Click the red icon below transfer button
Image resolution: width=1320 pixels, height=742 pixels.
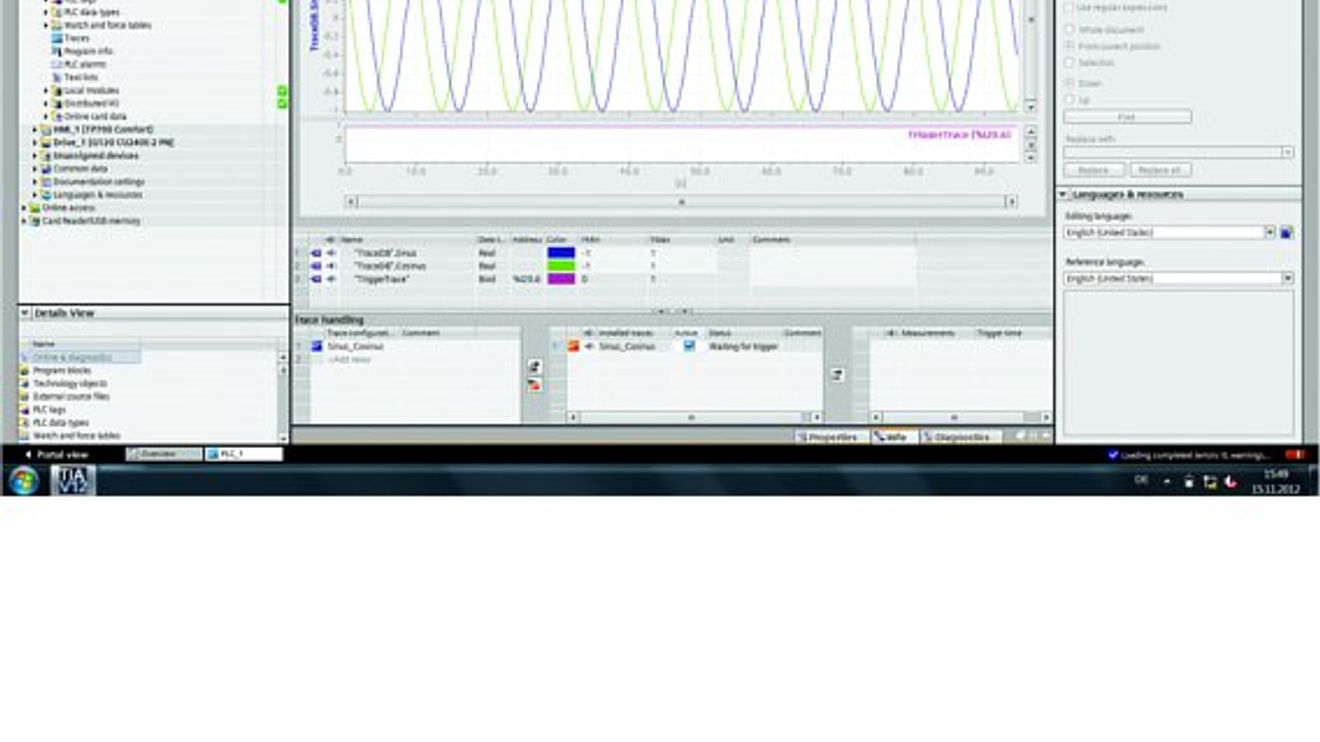[535, 384]
